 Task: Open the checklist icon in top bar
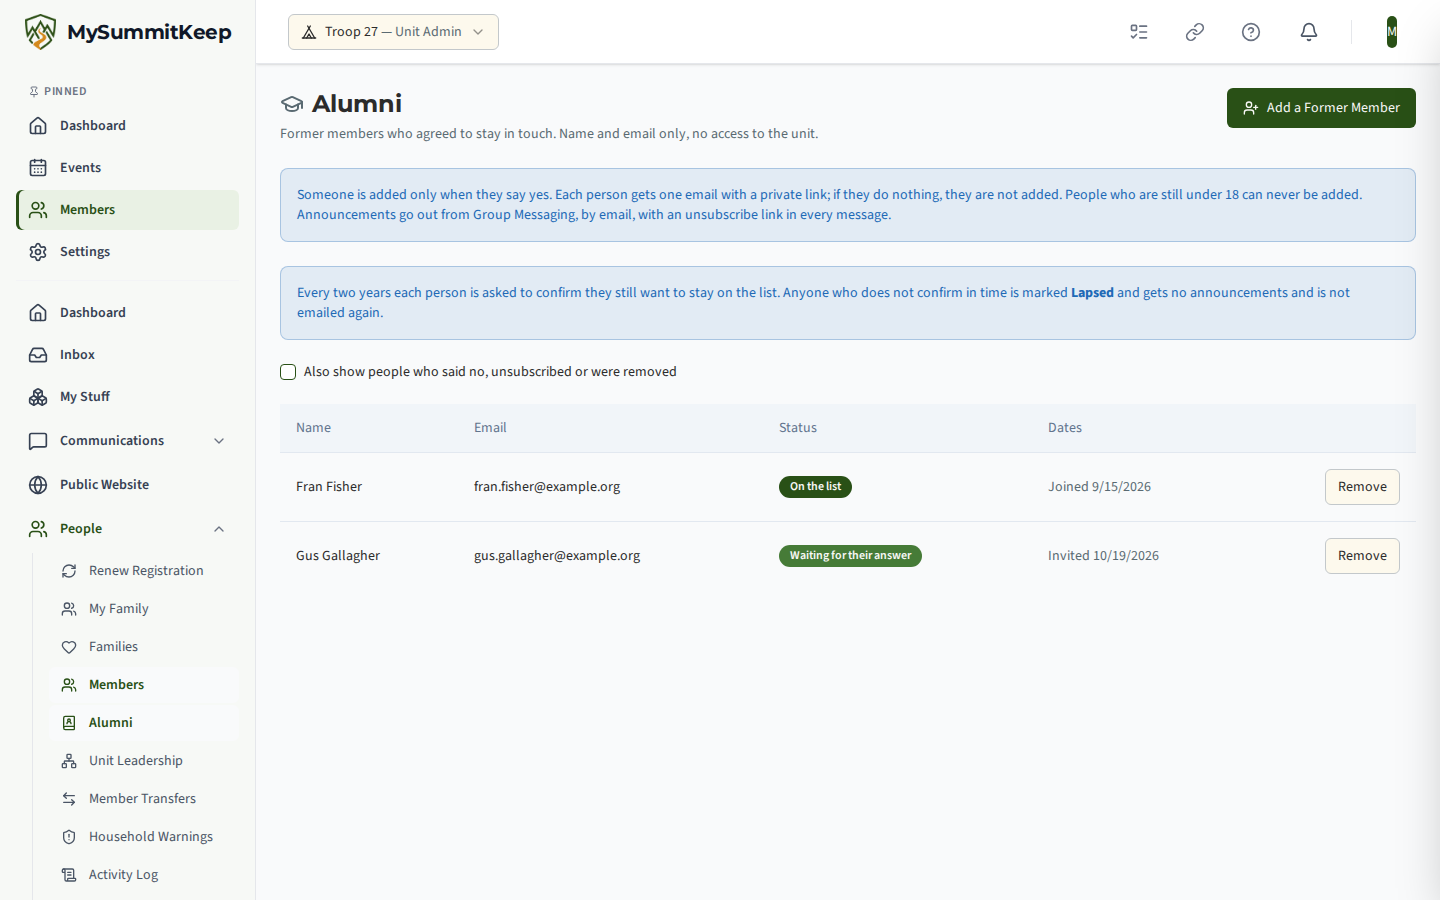[1139, 32]
